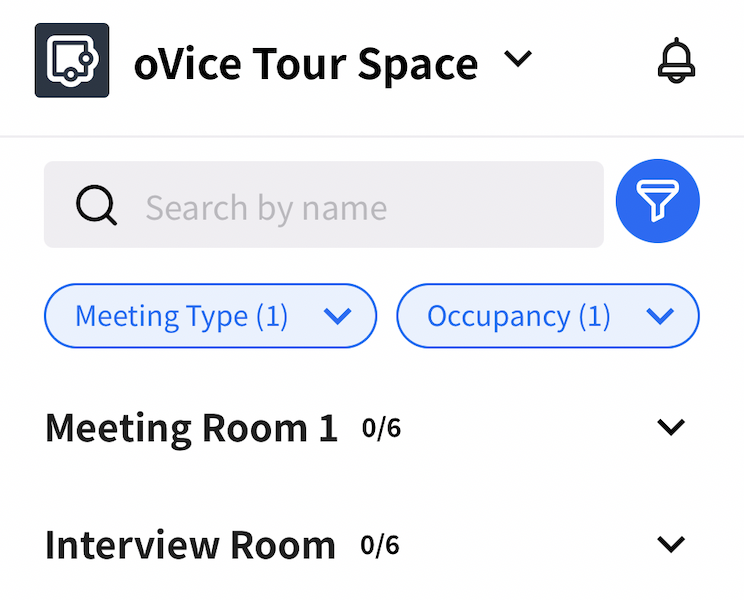Click the Meeting Type chip label text
Image resolution: width=744 pixels, height=600 pixels.
[181, 316]
